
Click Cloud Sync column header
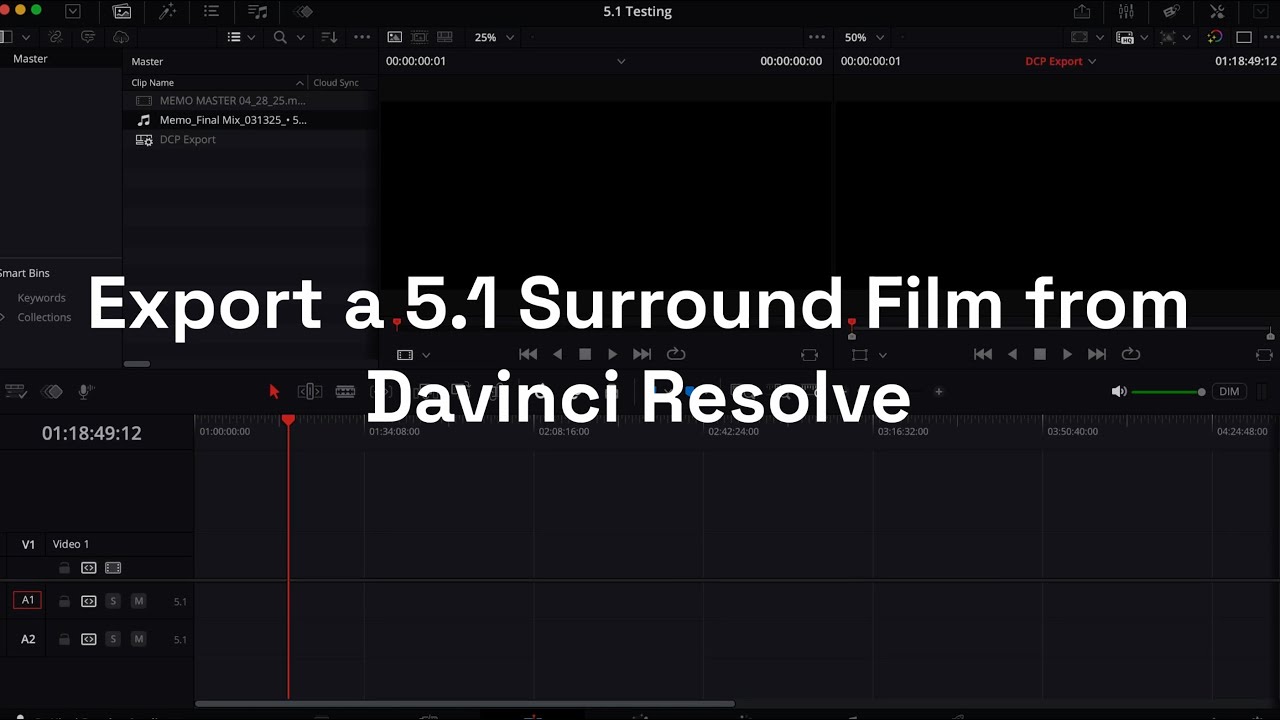[336, 82]
